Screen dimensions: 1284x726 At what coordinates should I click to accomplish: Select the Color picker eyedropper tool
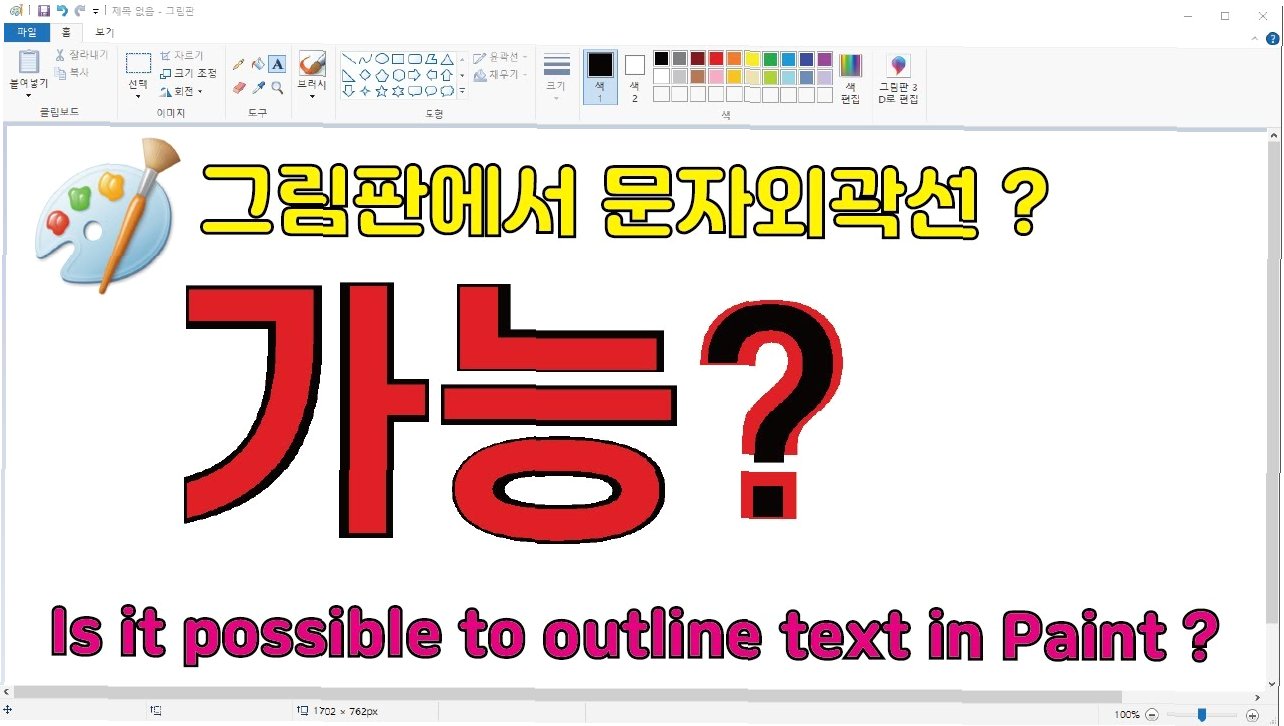click(258, 88)
